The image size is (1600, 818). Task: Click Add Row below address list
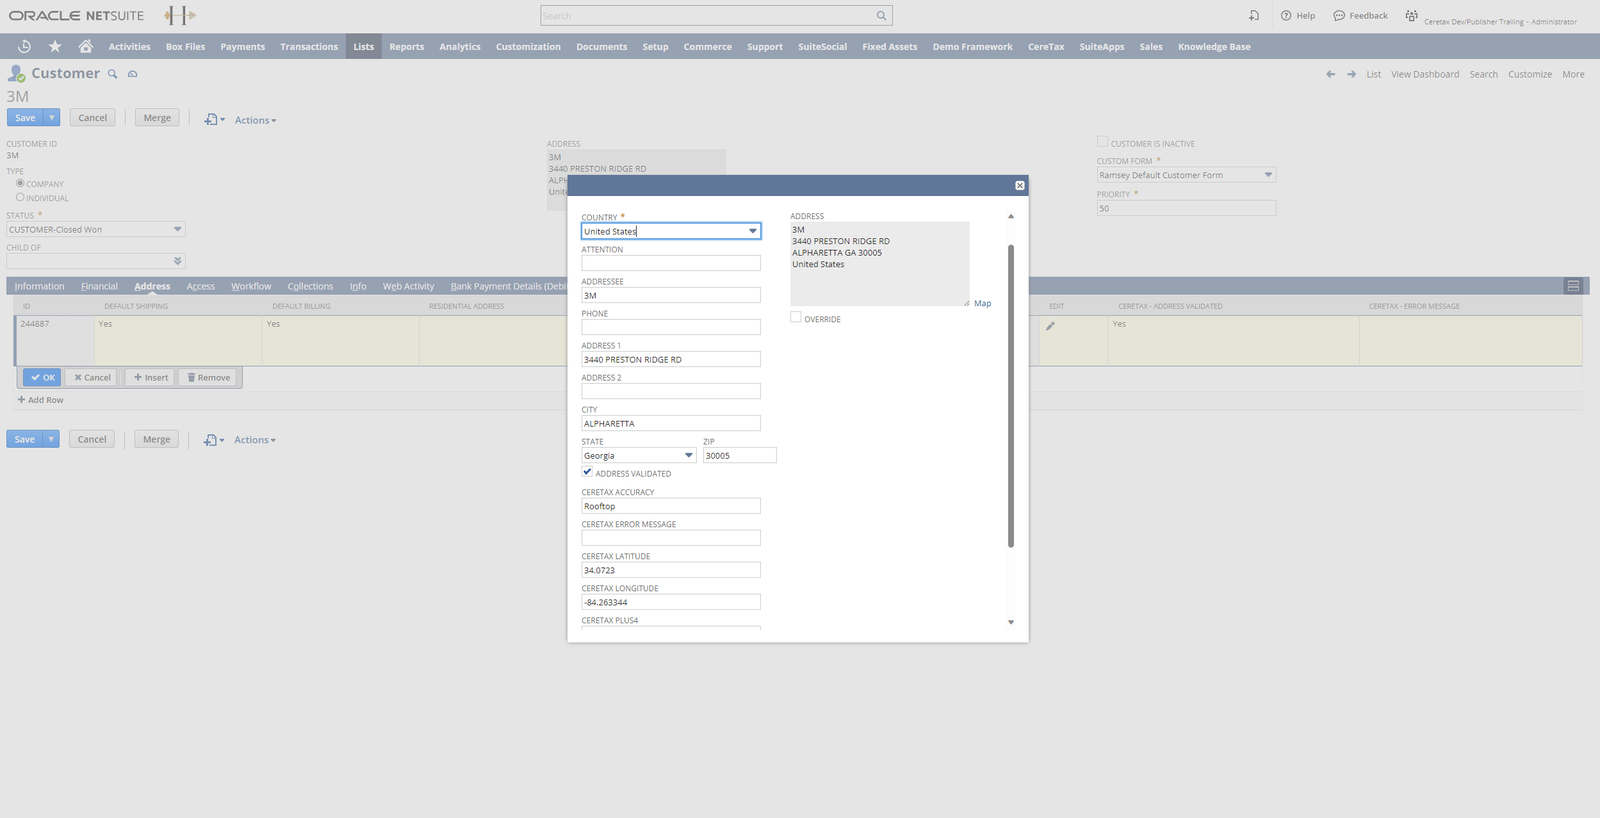40,400
